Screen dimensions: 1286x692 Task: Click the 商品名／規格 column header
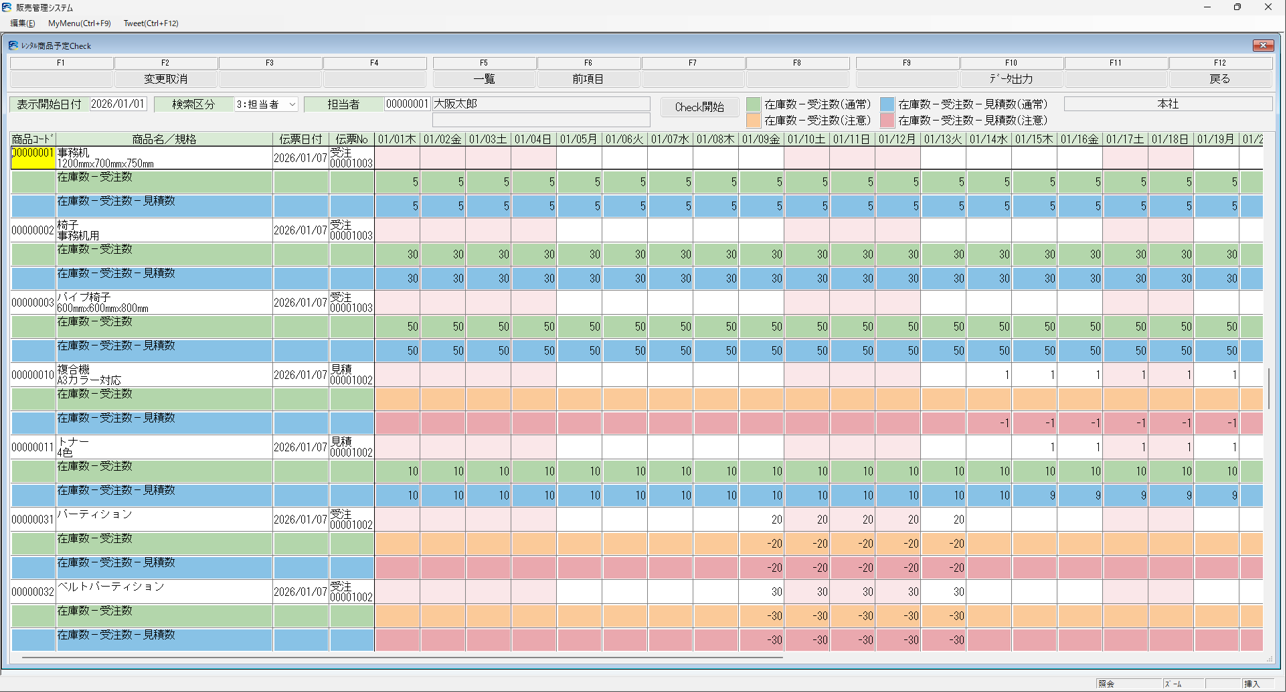pyautogui.click(x=164, y=139)
